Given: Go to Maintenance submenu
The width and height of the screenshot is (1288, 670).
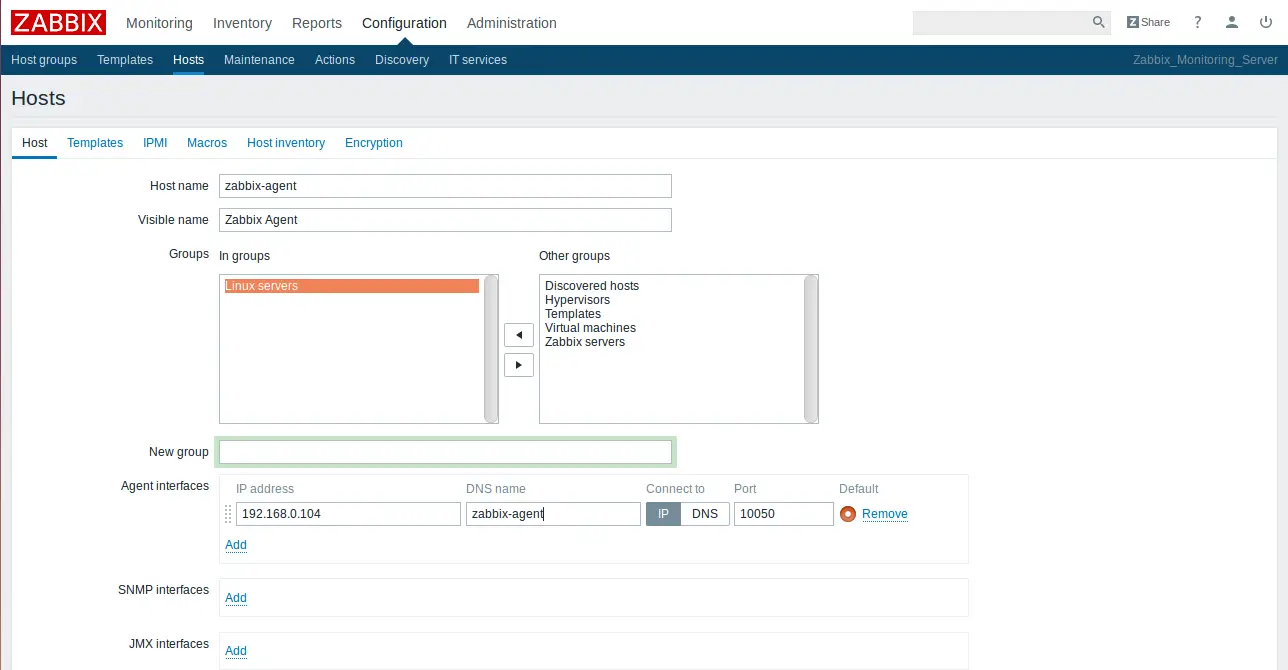Looking at the screenshot, I should pos(259,60).
